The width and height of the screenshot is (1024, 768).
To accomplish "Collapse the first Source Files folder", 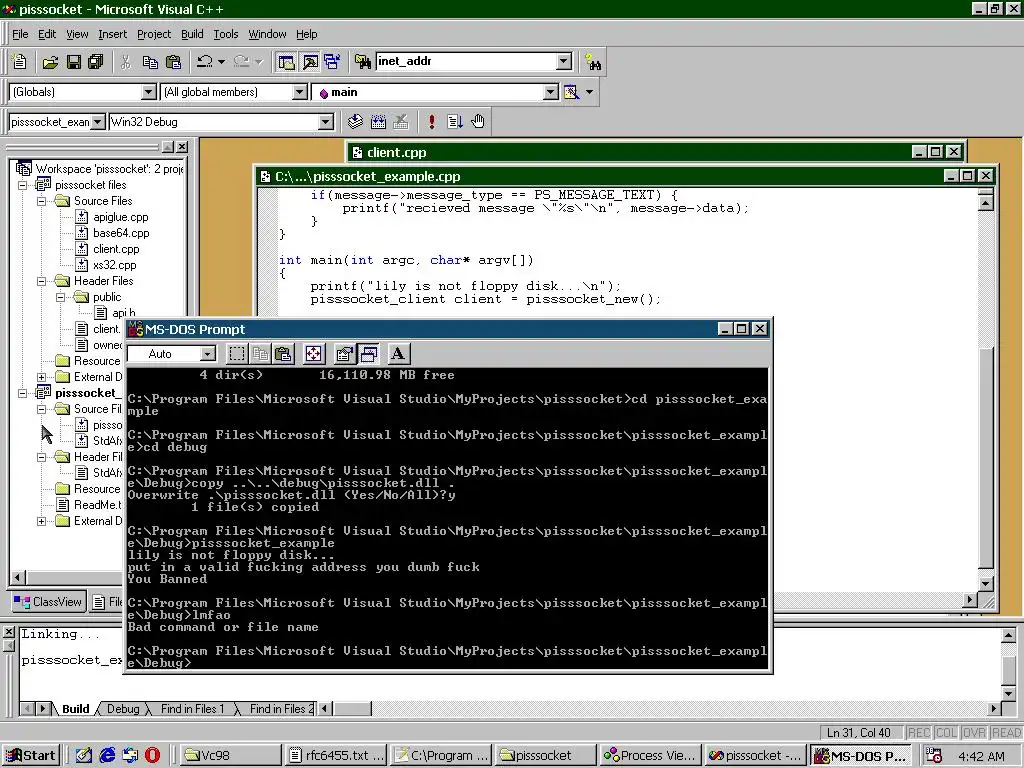I will tap(42, 201).
